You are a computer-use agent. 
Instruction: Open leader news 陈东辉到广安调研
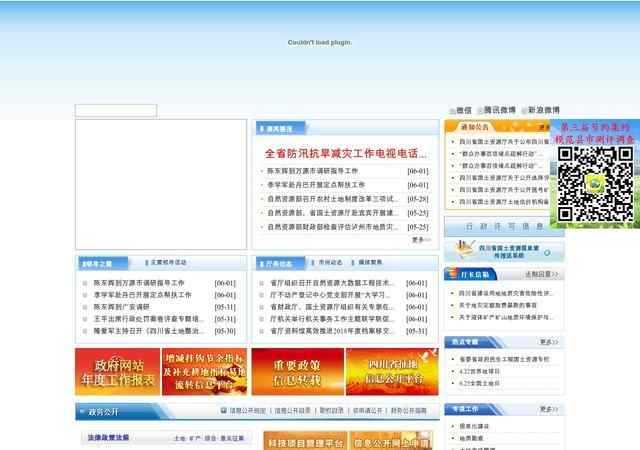click(x=122, y=307)
